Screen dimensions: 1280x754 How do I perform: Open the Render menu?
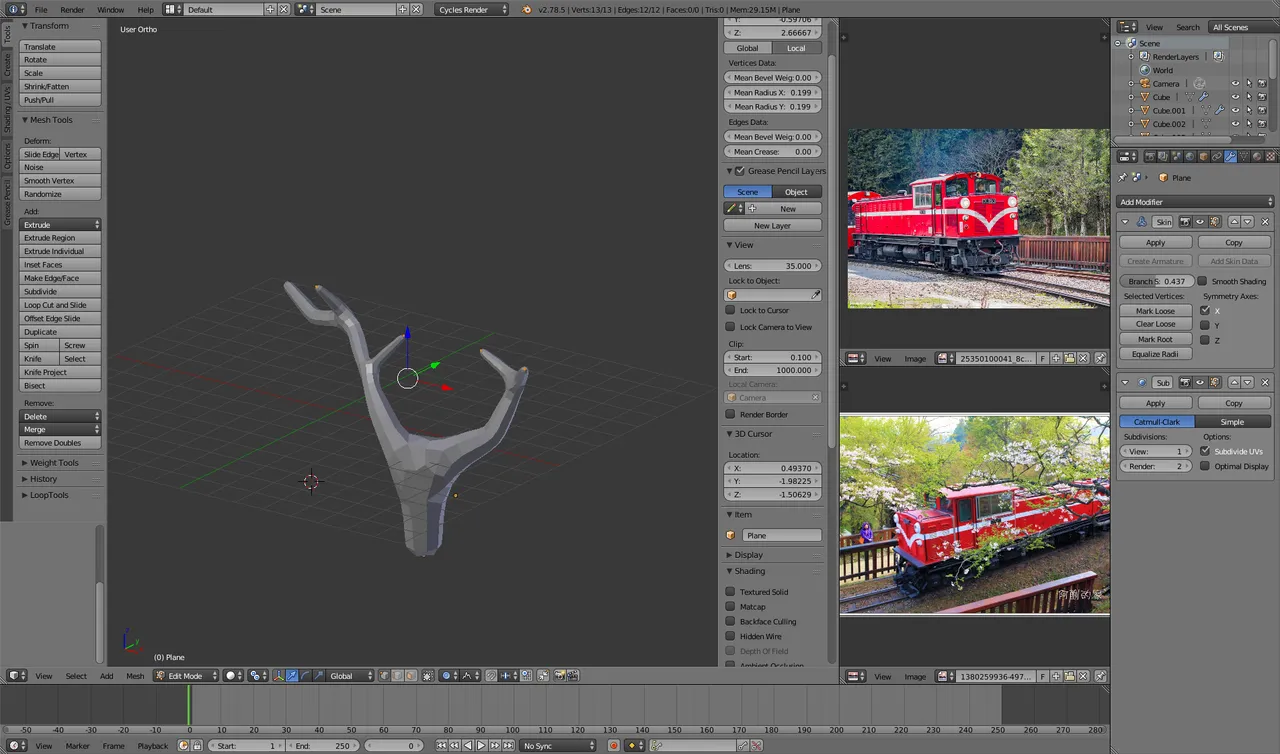point(72,9)
